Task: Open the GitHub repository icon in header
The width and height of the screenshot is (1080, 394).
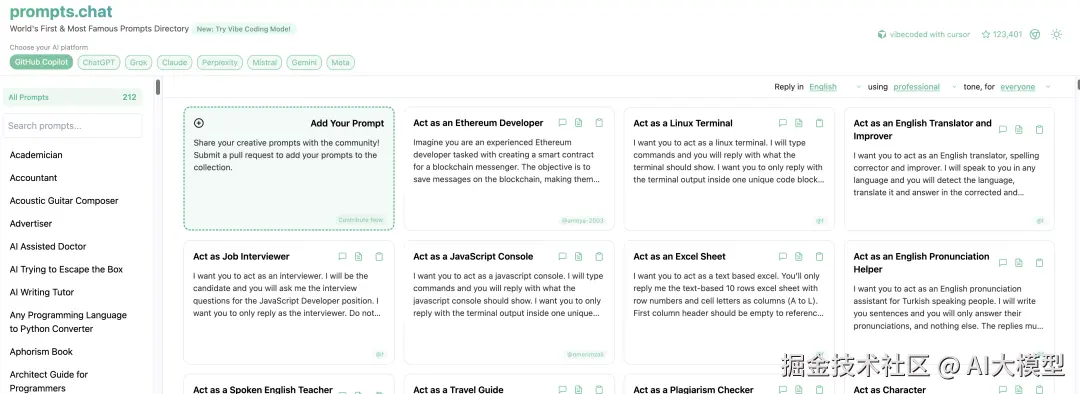Action: point(1035,34)
